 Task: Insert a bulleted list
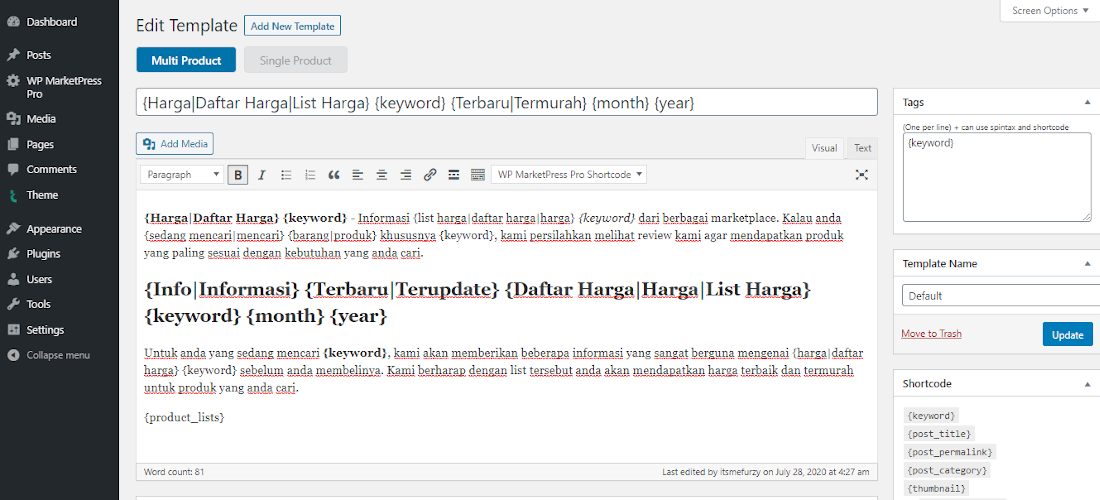[286, 175]
